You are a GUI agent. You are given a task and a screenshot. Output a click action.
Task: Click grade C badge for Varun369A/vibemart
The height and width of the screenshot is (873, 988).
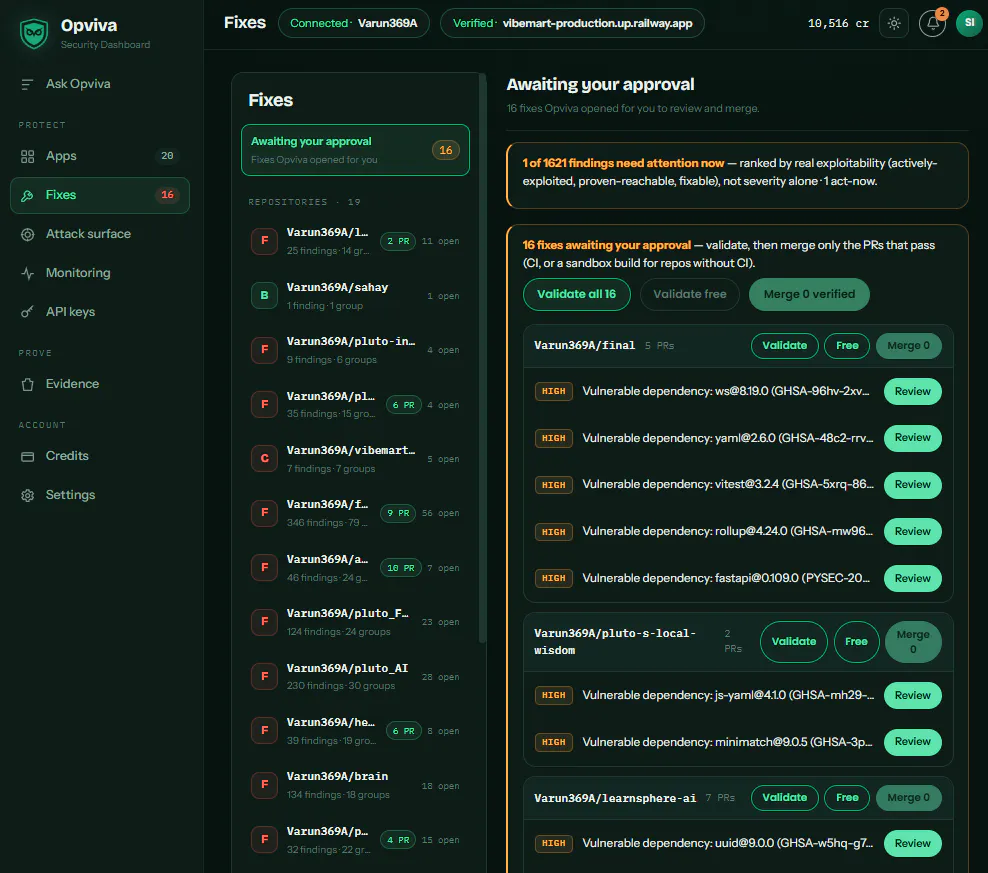265,458
